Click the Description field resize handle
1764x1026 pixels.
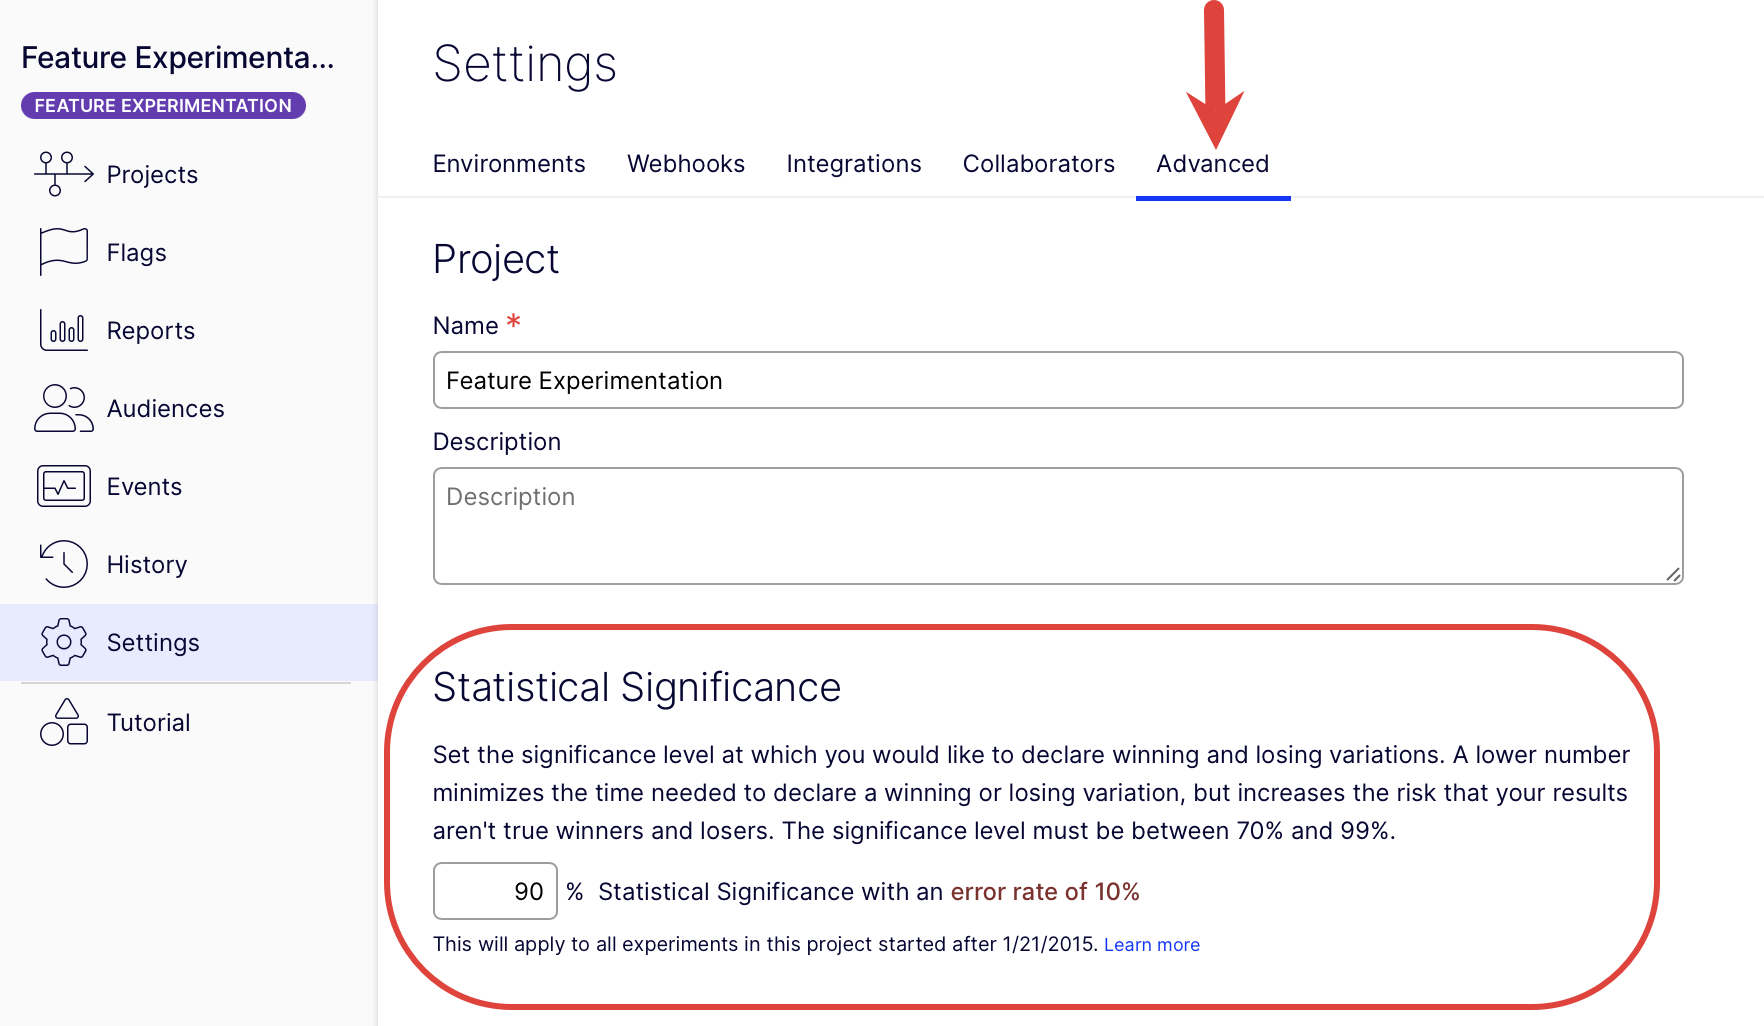coord(1673,574)
